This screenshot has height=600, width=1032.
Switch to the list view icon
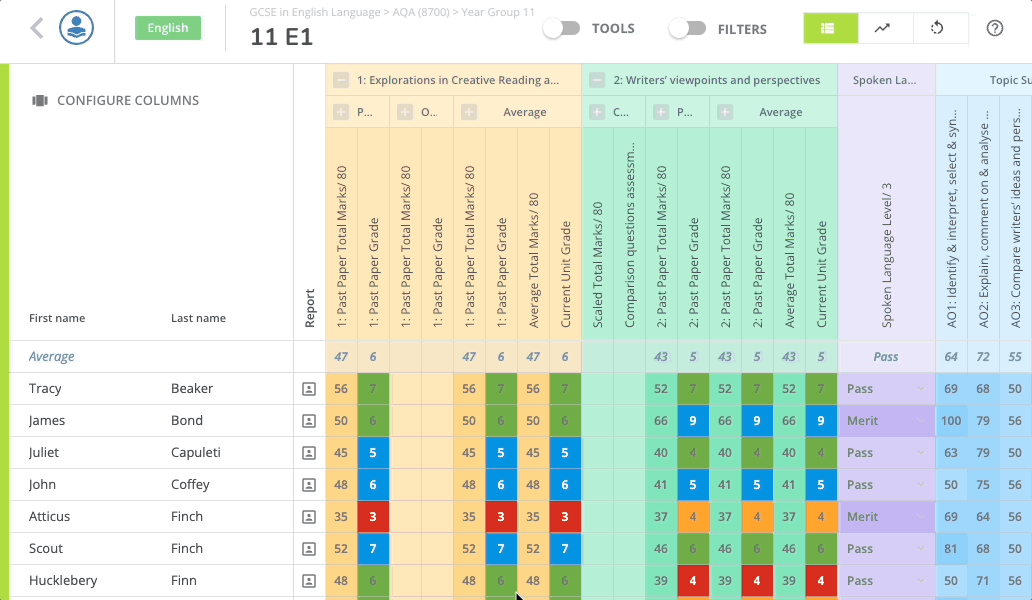(830, 28)
